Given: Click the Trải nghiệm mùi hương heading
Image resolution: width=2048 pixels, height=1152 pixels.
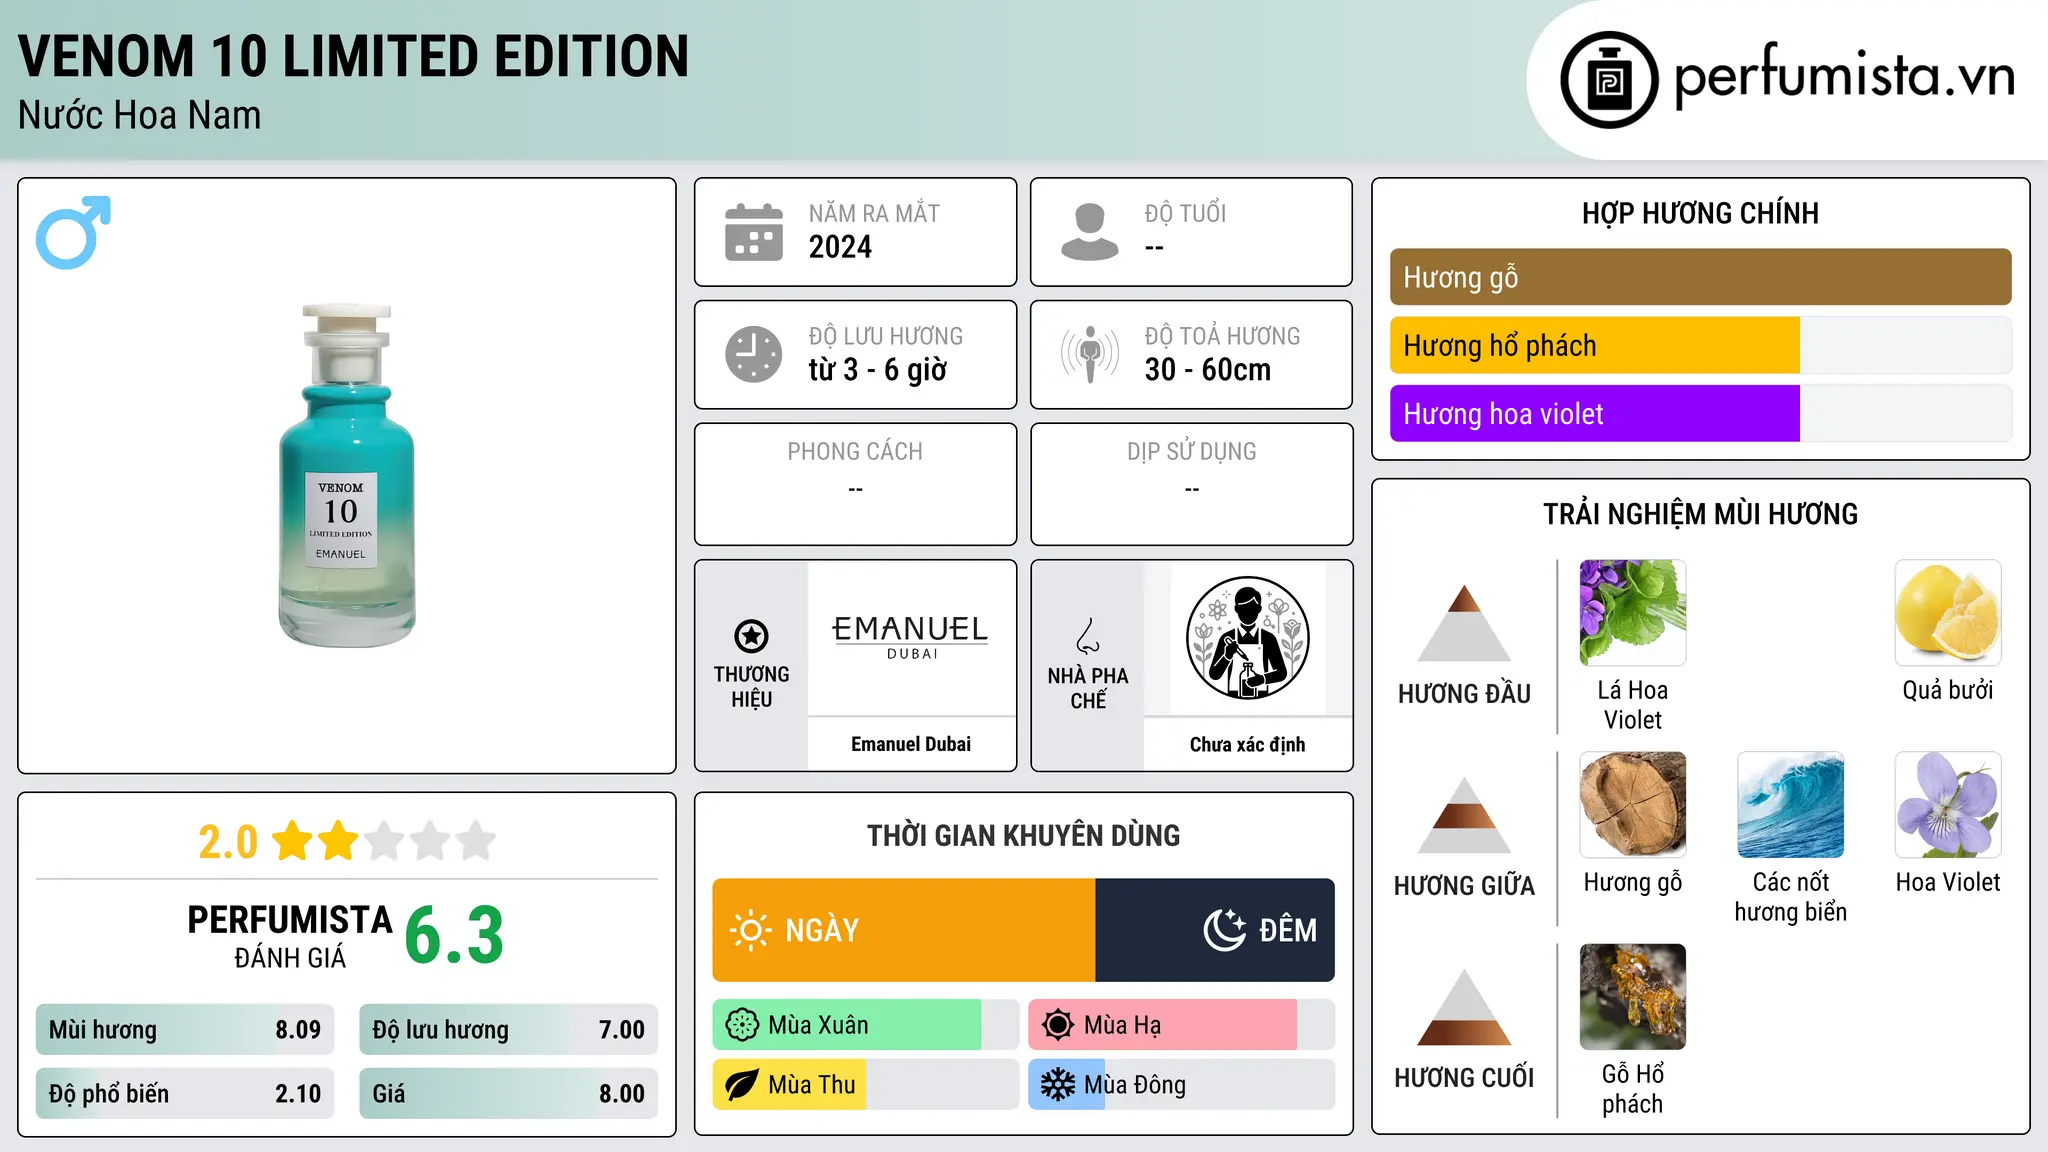Looking at the screenshot, I should pos(1700,514).
